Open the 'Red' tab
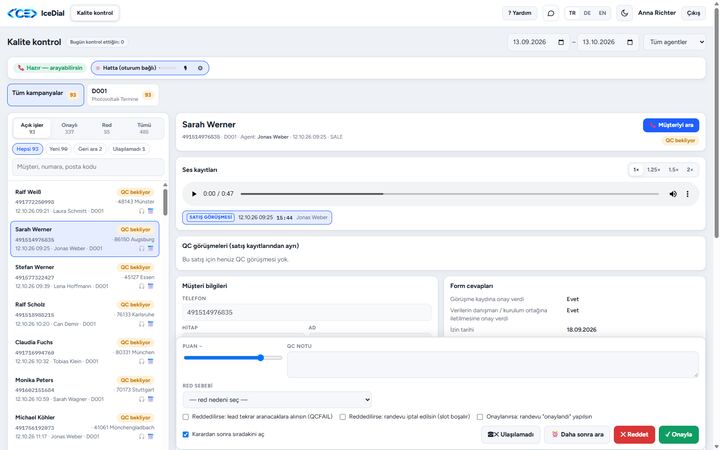The image size is (720, 450). (107, 129)
